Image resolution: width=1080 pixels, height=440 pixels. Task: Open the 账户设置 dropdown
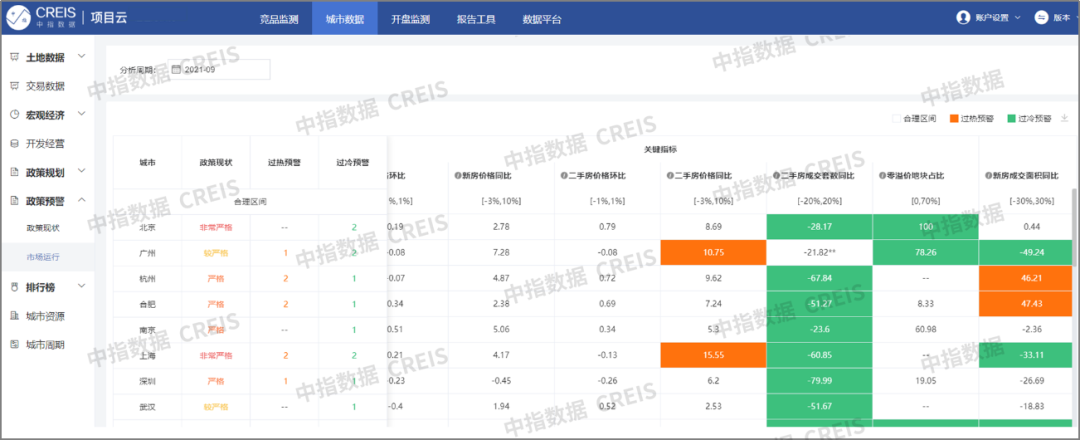[988, 18]
